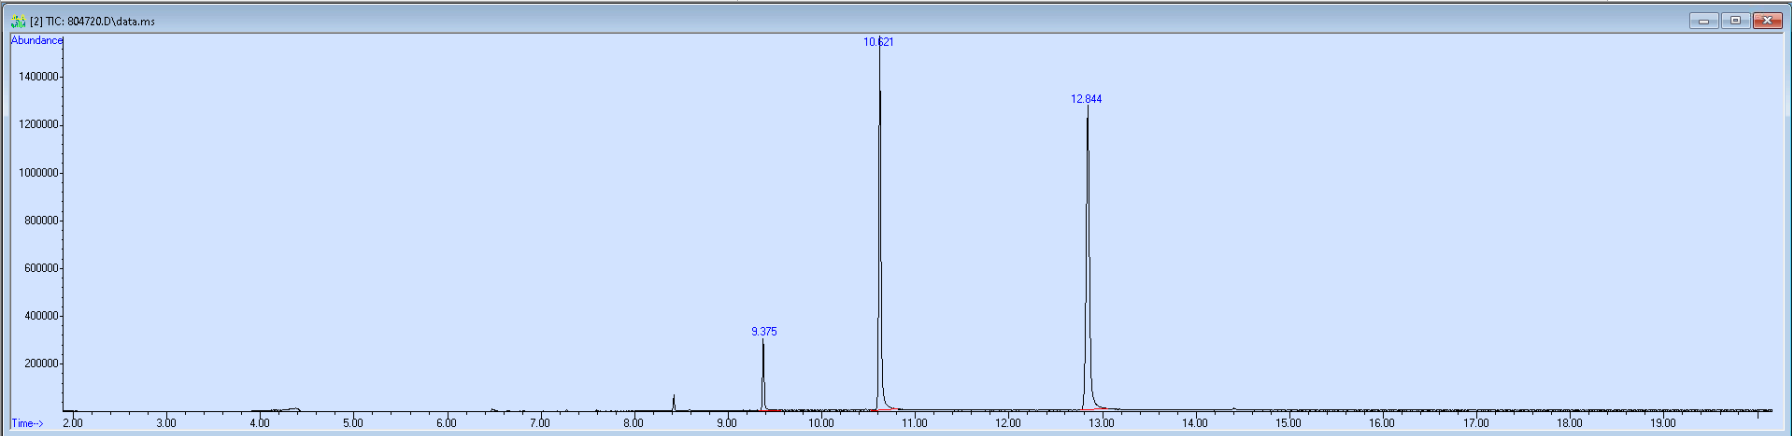This screenshot has height=436, width=1792.
Task: Click the small unlabeled peak near 8.40
Action: [674, 402]
